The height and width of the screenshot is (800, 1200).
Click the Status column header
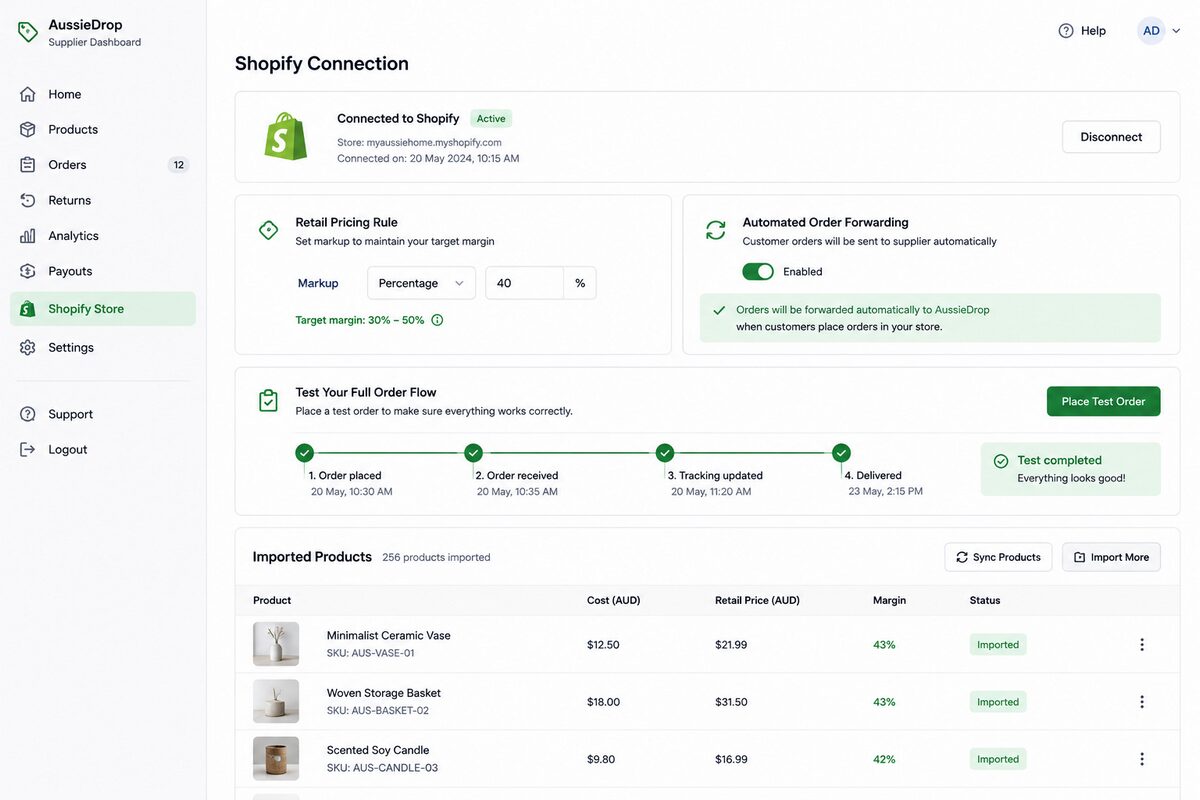coord(985,600)
